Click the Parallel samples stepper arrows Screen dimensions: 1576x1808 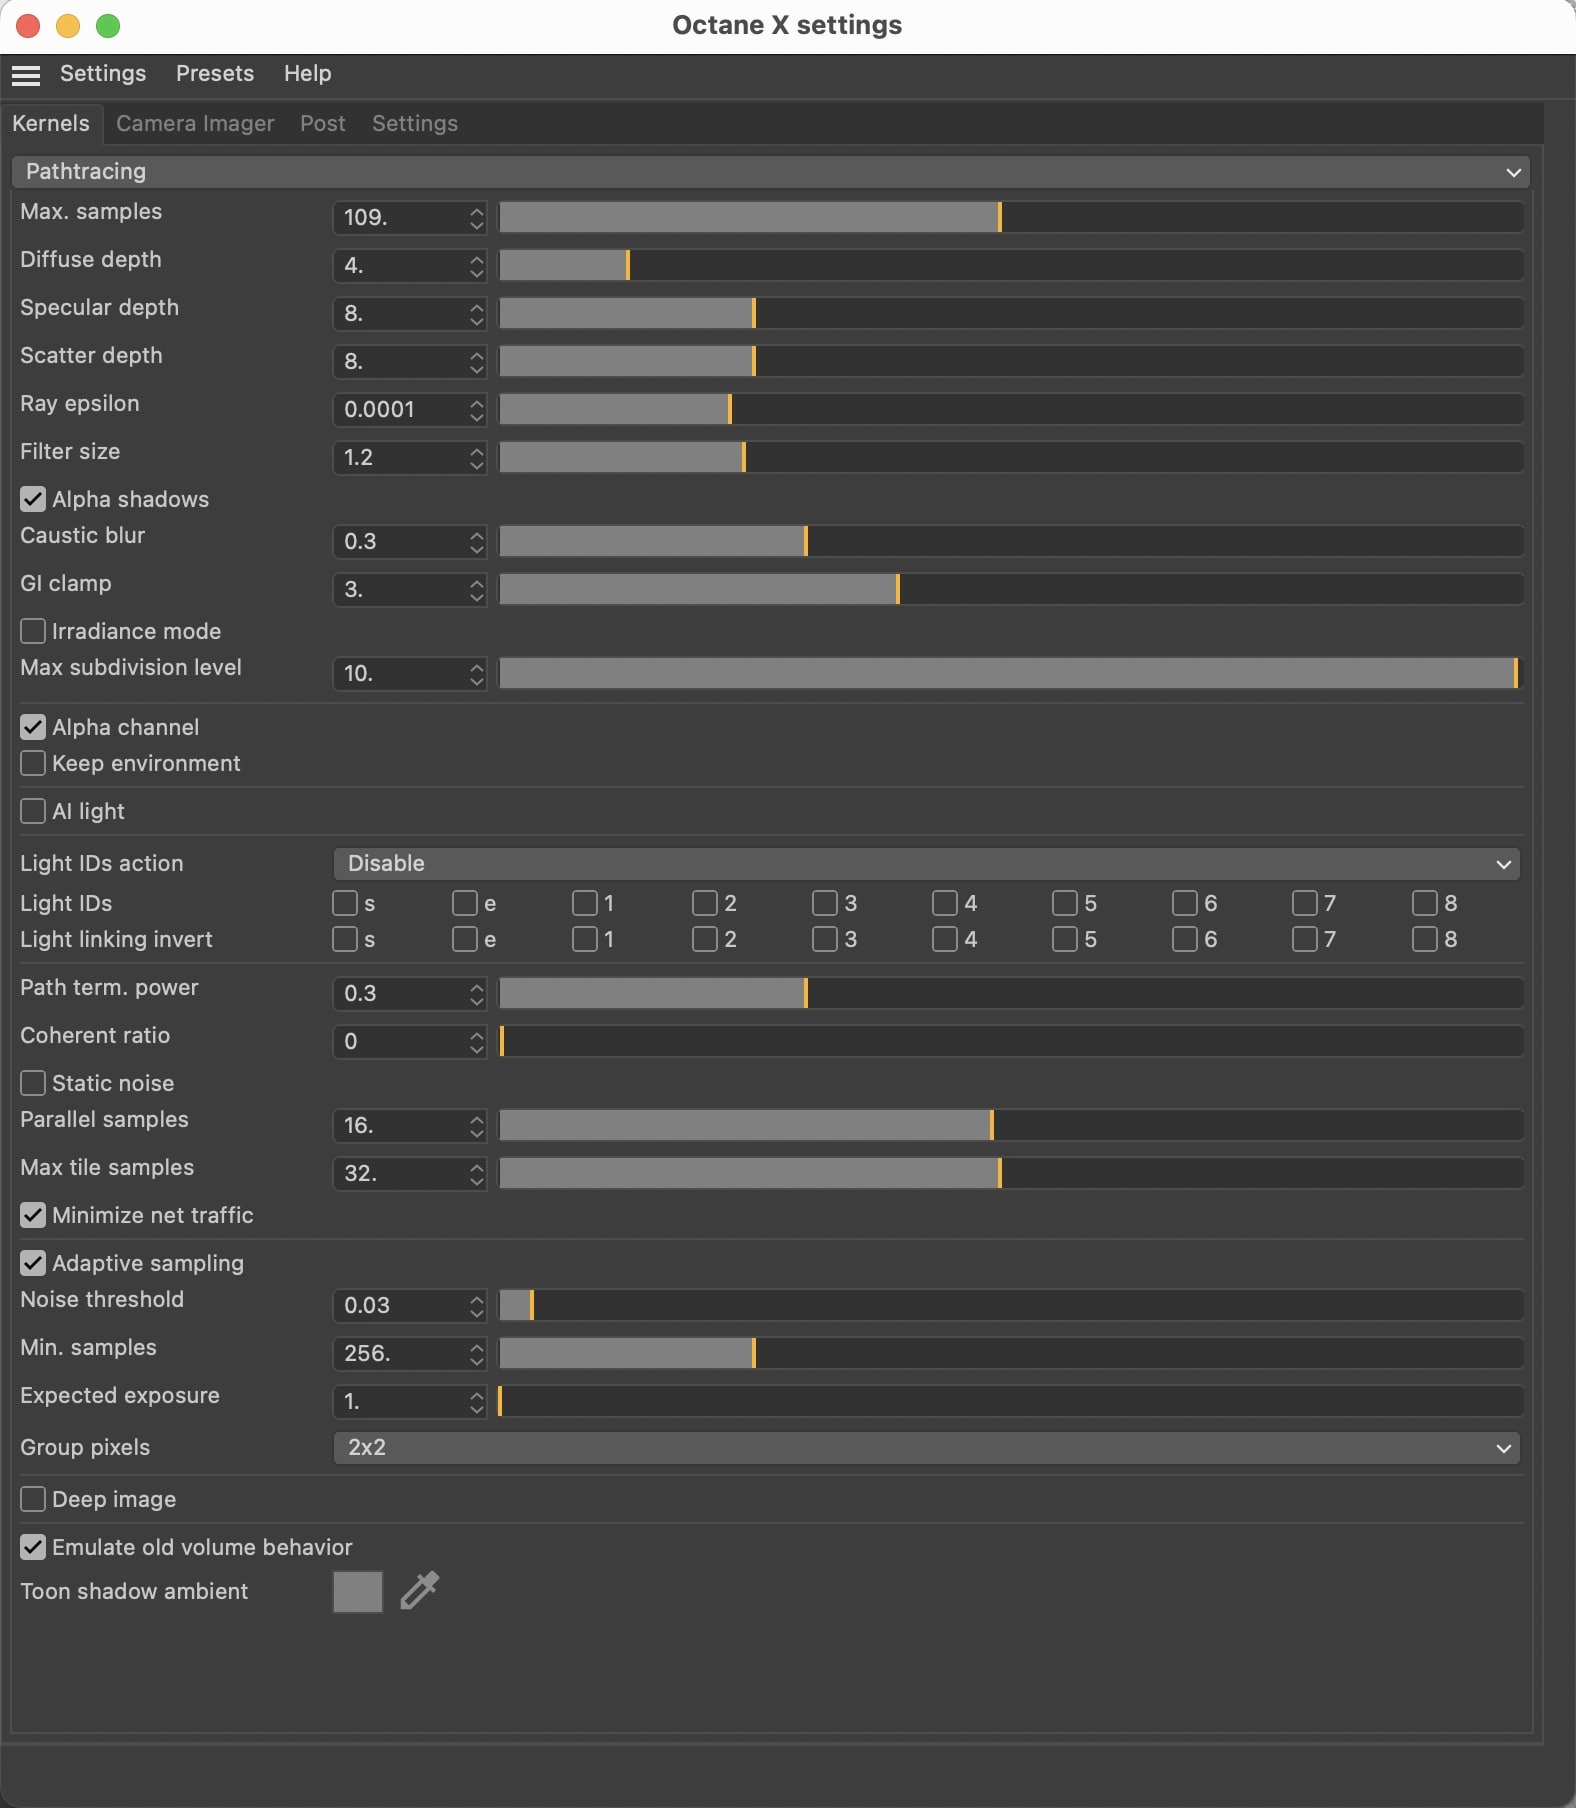477,1125
